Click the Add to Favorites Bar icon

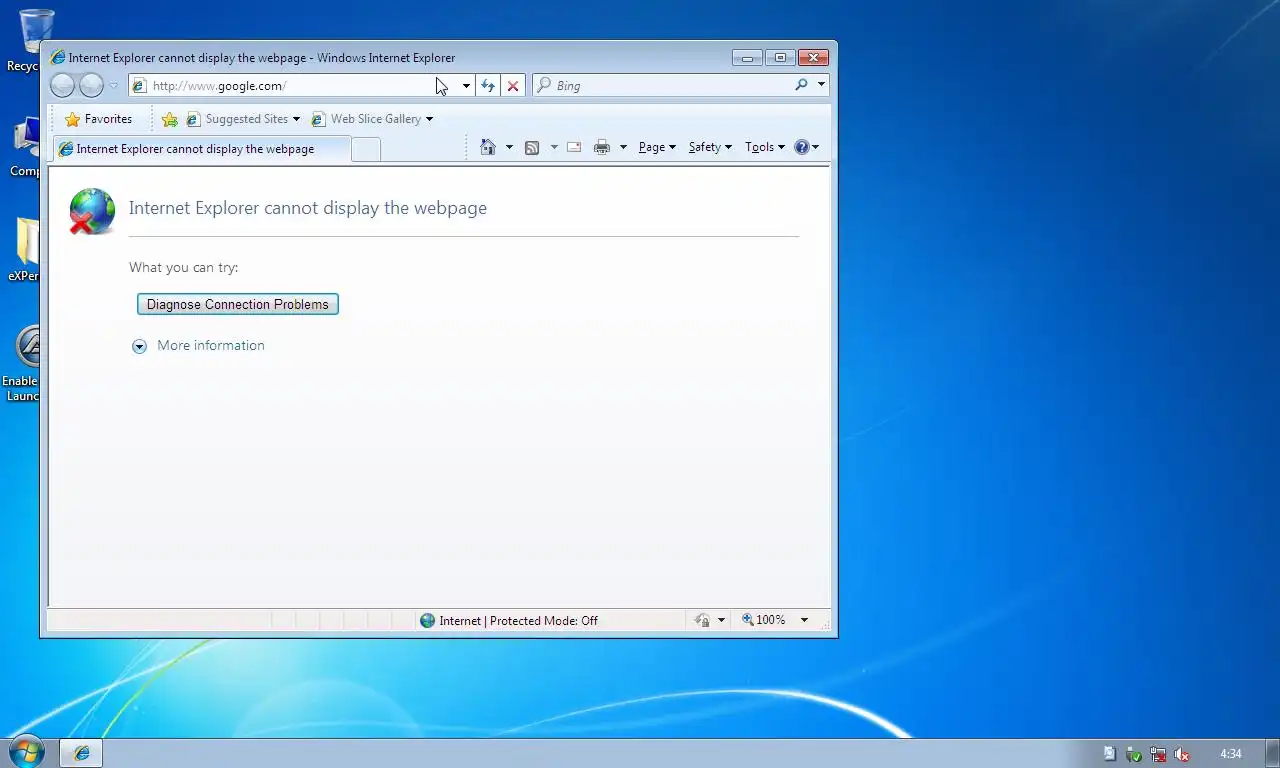(170, 119)
